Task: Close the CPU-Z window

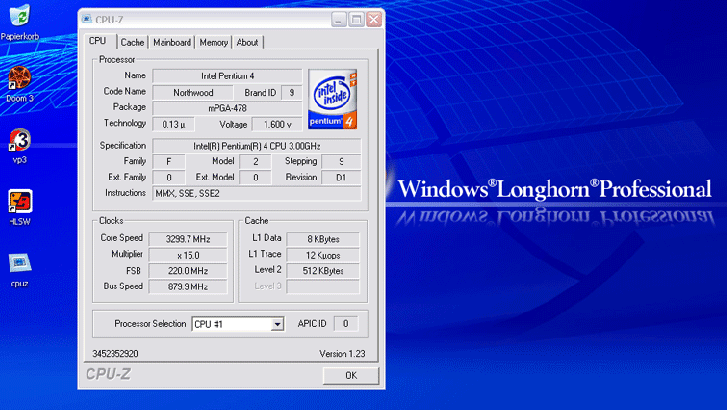Action: 374,19
